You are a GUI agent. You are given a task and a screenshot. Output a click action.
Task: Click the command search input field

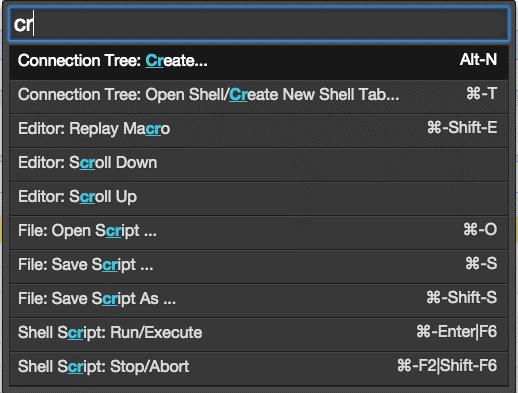[x=259, y=24]
